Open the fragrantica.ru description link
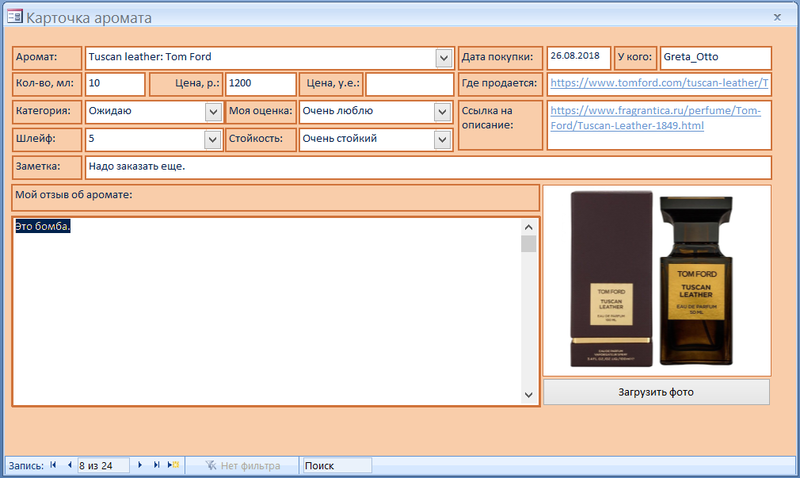 coord(656,118)
